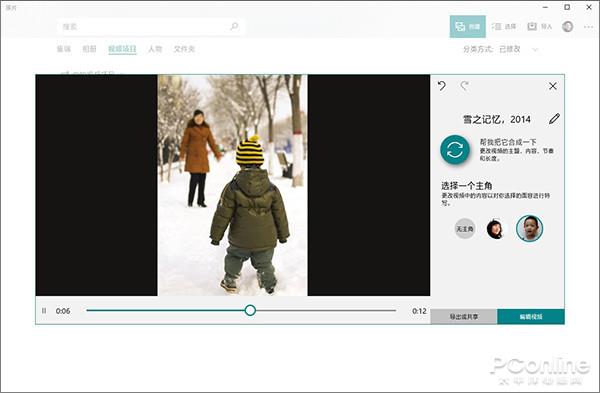Choose the child's face as the star

coord(529,228)
